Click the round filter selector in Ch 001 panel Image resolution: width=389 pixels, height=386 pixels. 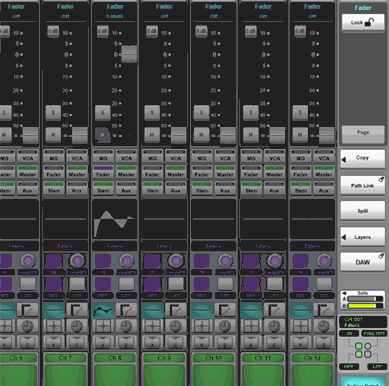click(367, 346)
